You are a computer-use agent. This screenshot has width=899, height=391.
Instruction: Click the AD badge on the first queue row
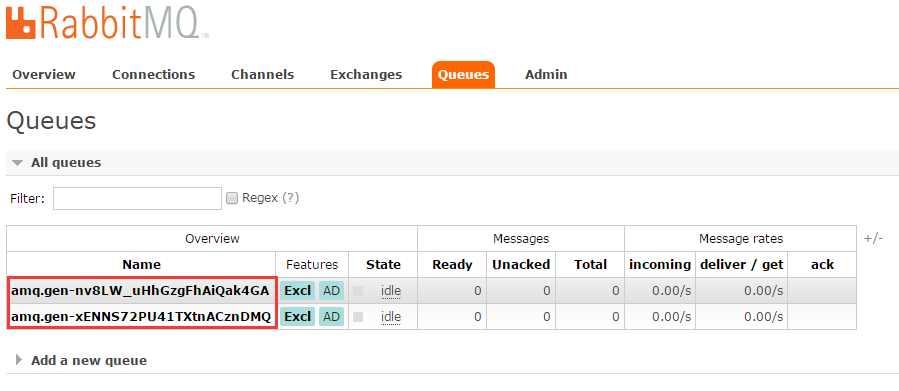(x=331, y=291)
